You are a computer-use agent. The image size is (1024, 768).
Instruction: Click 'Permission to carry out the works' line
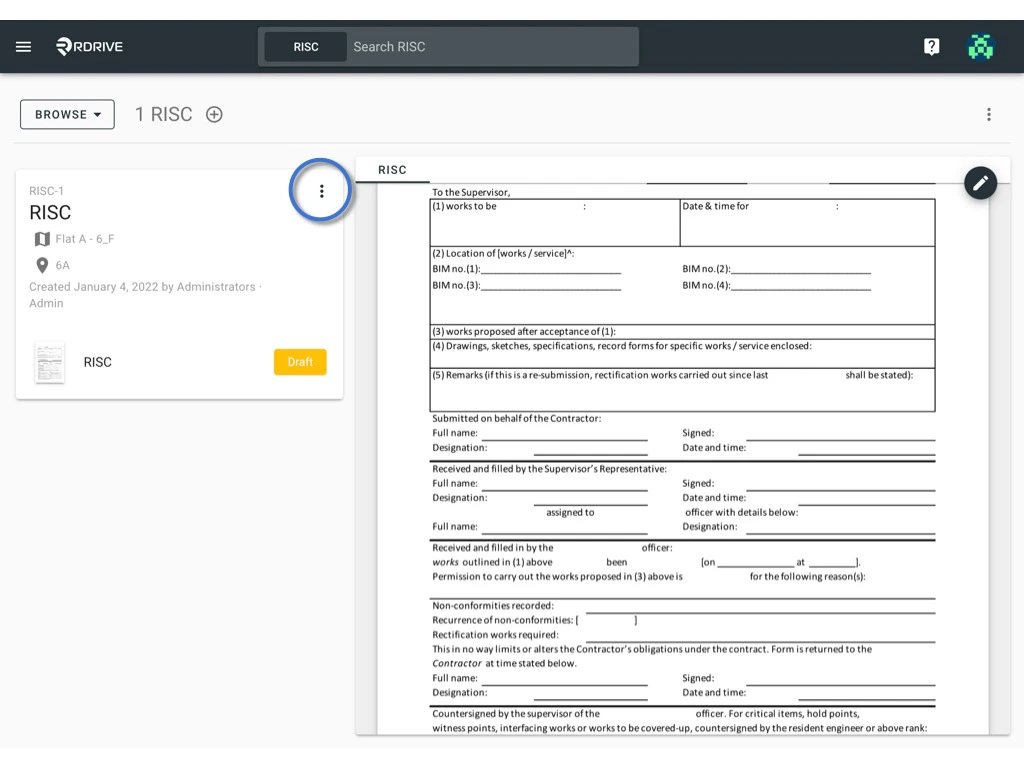tap(648, 577)
